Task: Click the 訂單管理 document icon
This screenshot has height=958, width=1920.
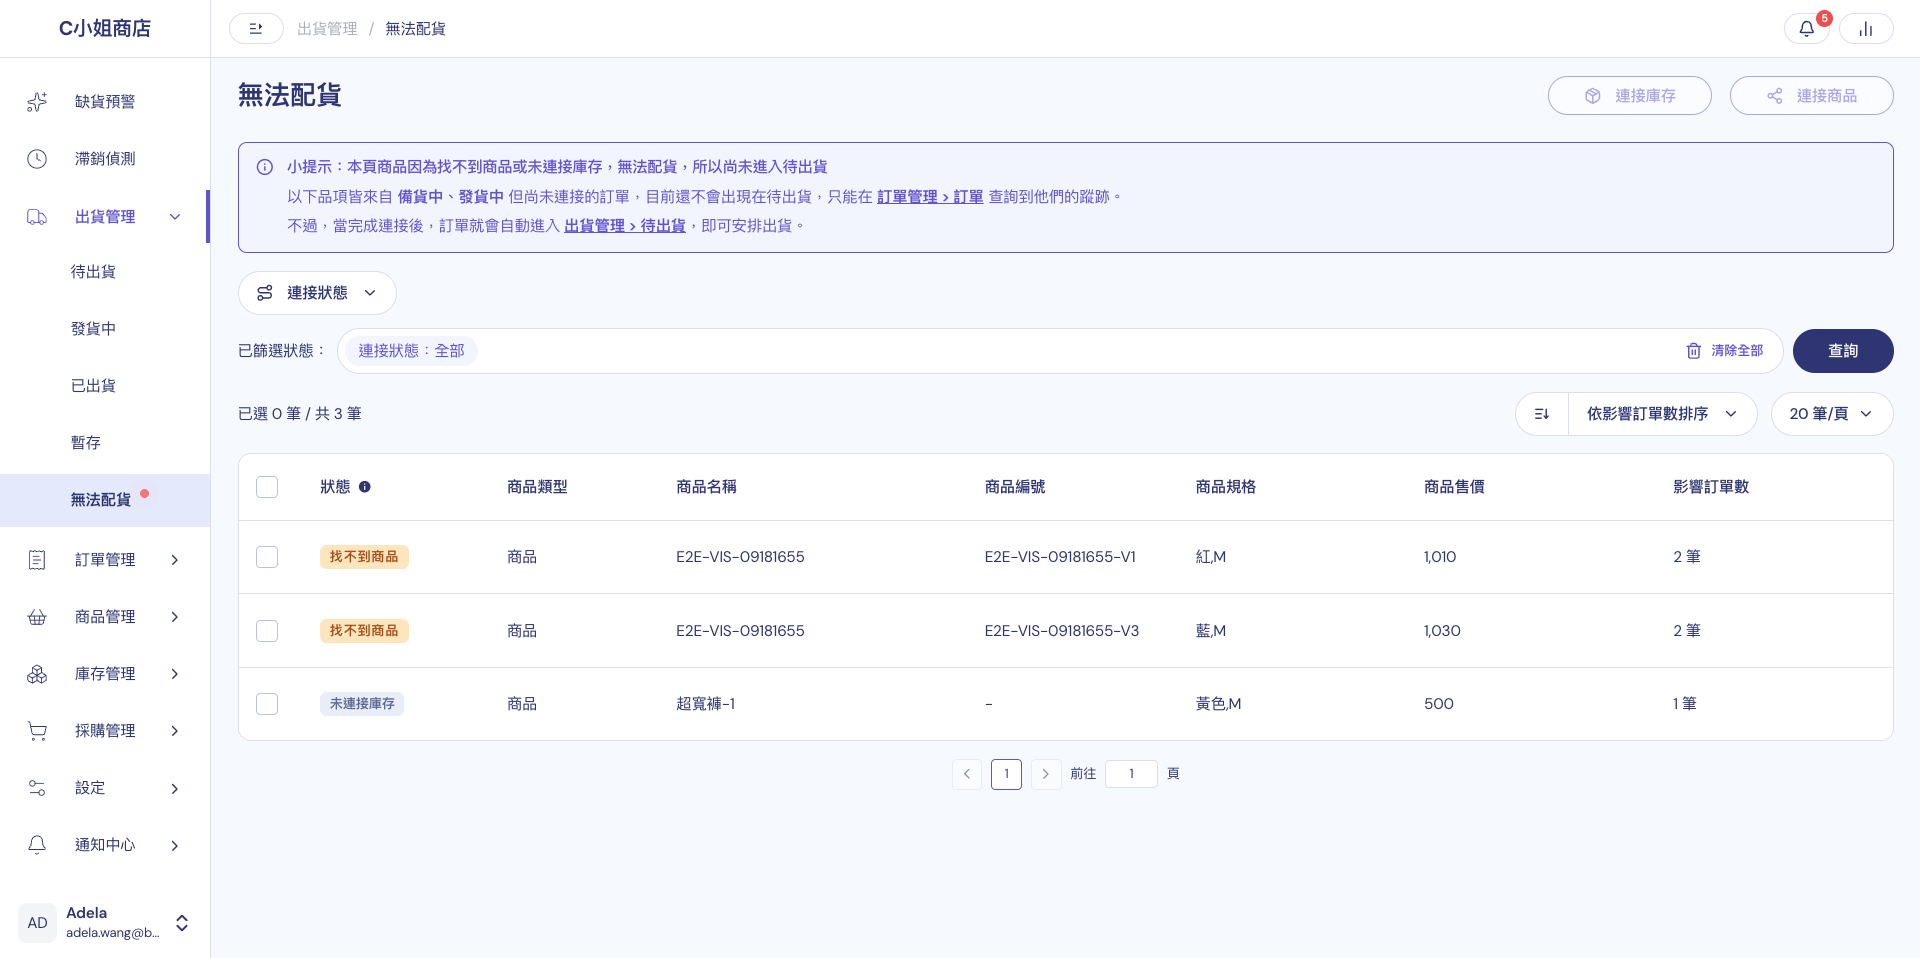Action: (x=37, y=560)
